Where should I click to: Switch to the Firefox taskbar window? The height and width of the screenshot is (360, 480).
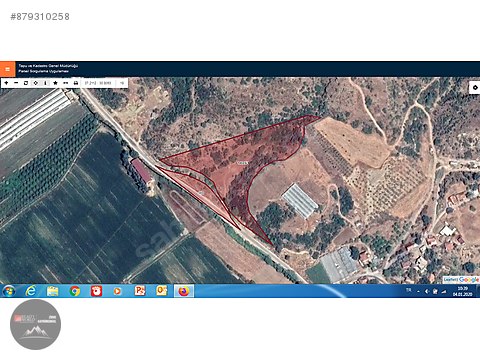[184, 291]
